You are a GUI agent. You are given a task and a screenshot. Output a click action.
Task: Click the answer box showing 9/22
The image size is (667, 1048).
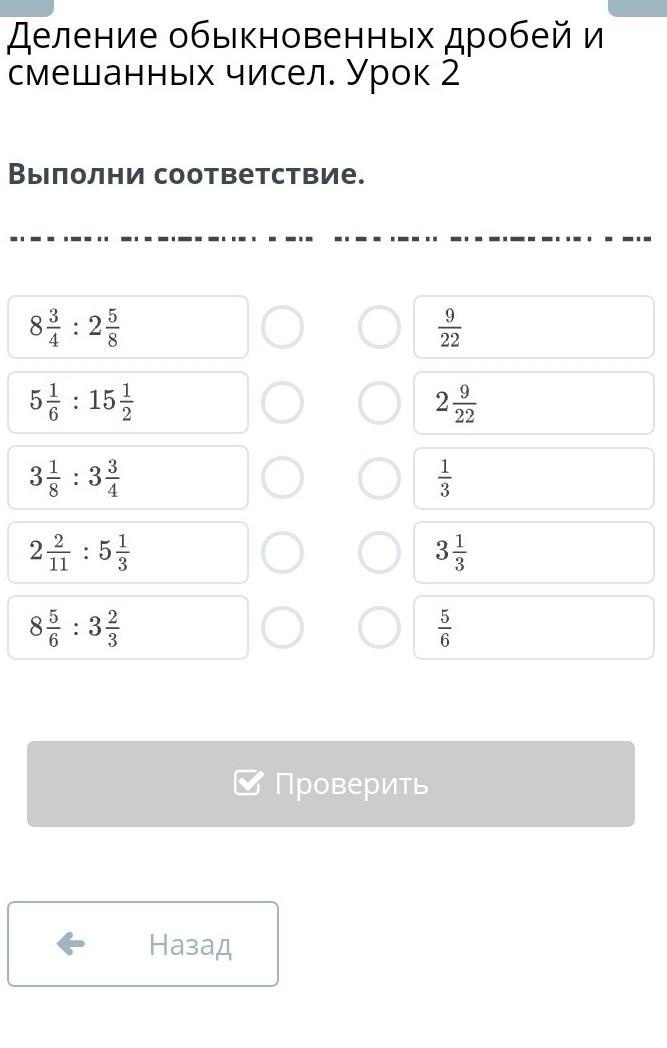coord(534,327)
